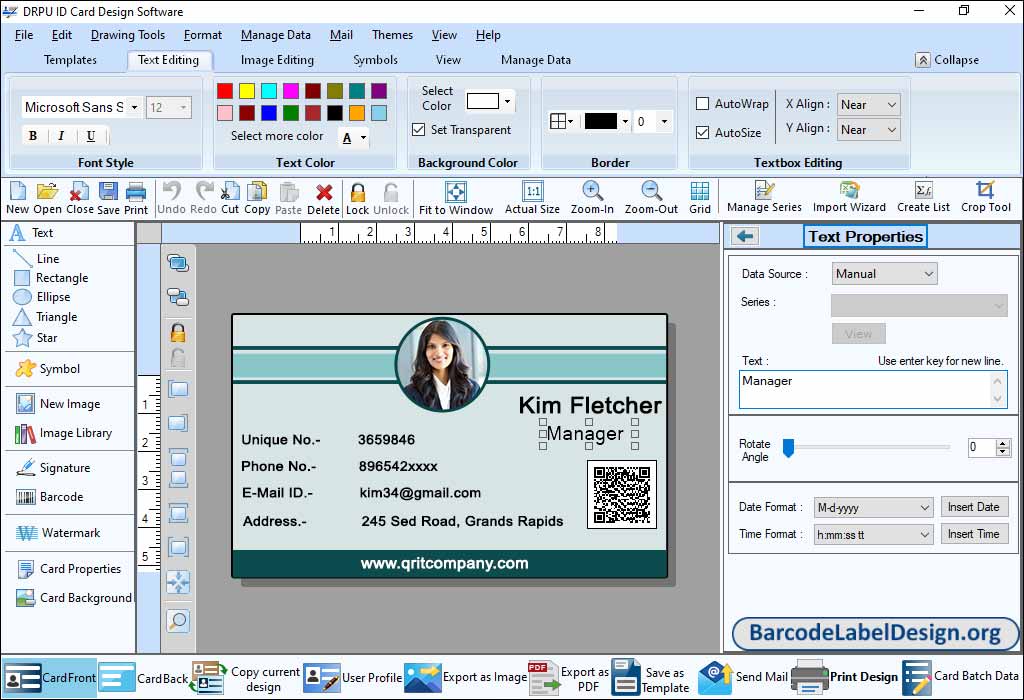Toggle the Grid display

tap(699, 198)
